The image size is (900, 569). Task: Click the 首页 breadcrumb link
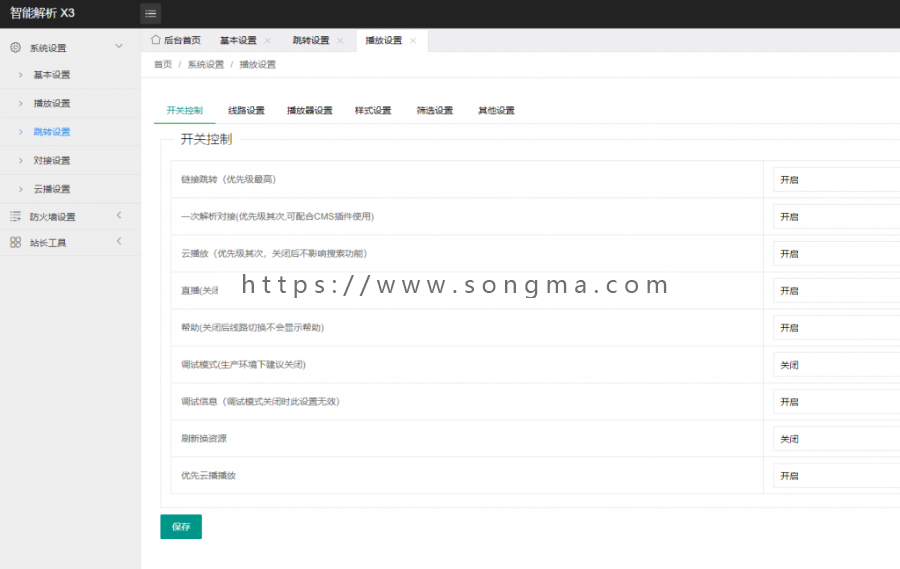pos(162,64)
